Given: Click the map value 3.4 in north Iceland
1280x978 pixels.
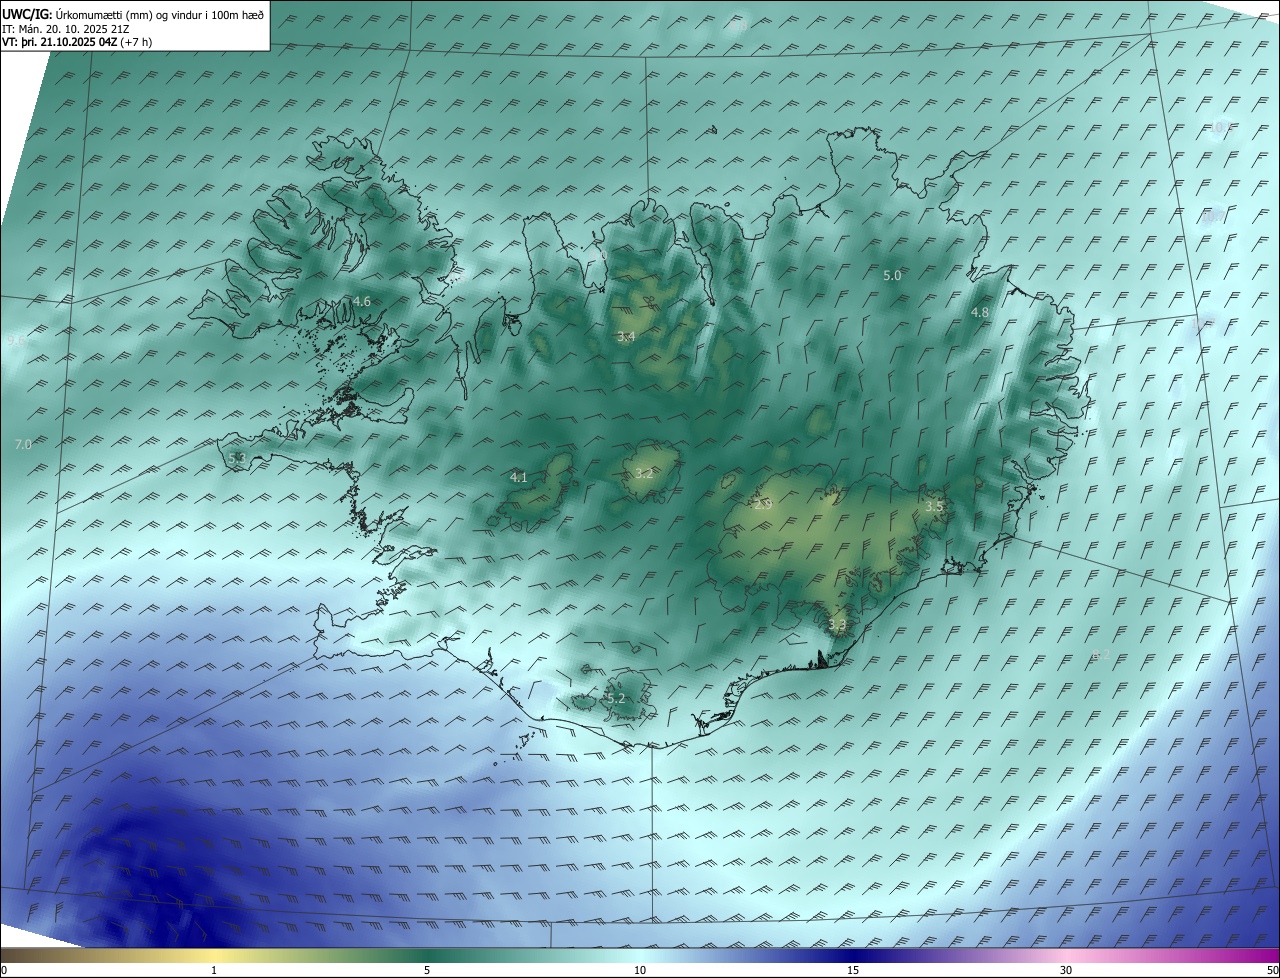Looking at the screenshot, I should click(626, 337).
